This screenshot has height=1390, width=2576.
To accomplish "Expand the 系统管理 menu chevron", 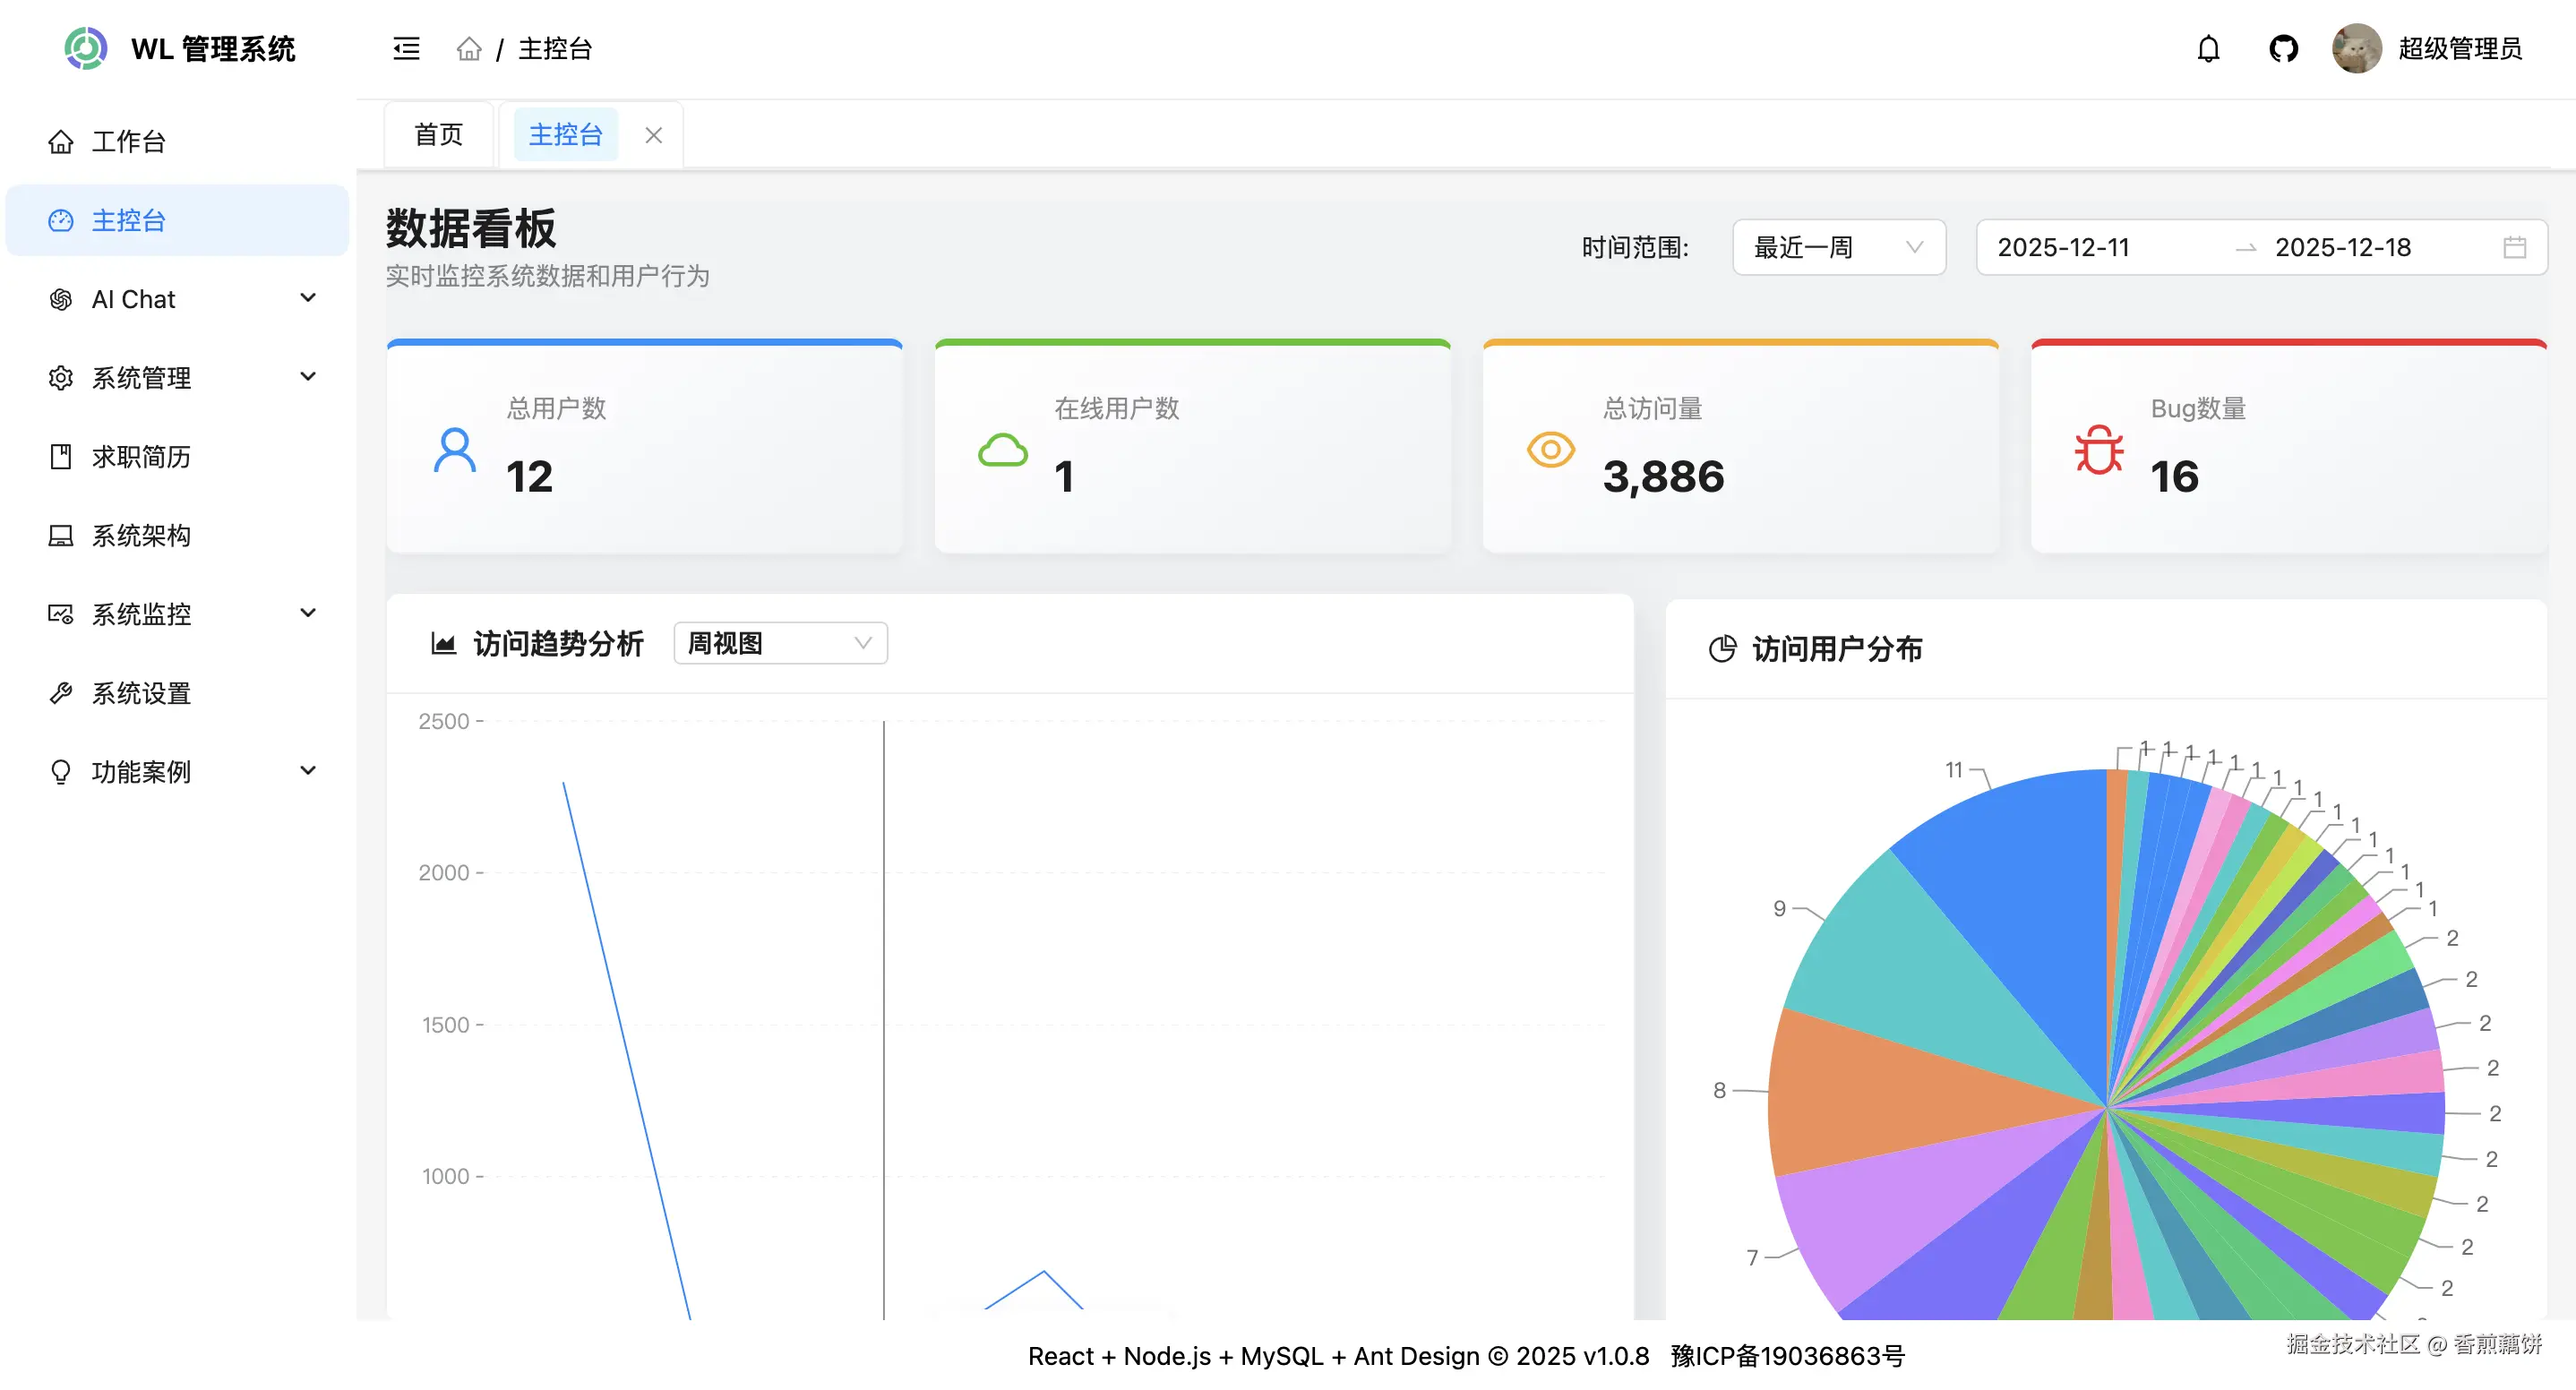I will 308,377.
